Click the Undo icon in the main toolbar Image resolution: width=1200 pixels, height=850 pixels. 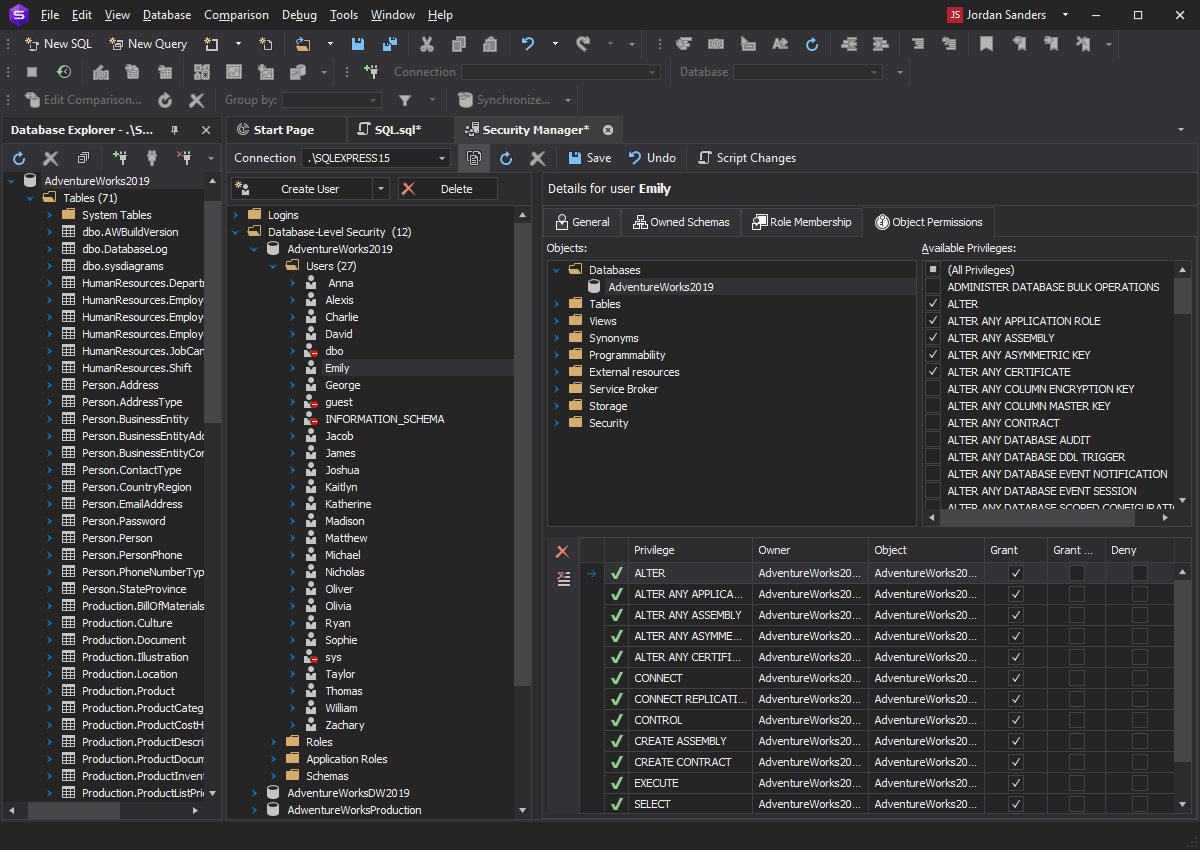pyautogui.click(x=527, y=44)
